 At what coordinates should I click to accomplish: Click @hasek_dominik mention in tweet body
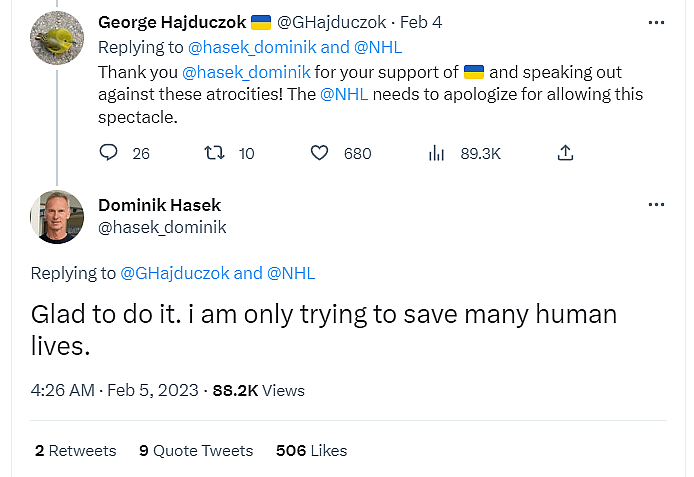point(248,72)
